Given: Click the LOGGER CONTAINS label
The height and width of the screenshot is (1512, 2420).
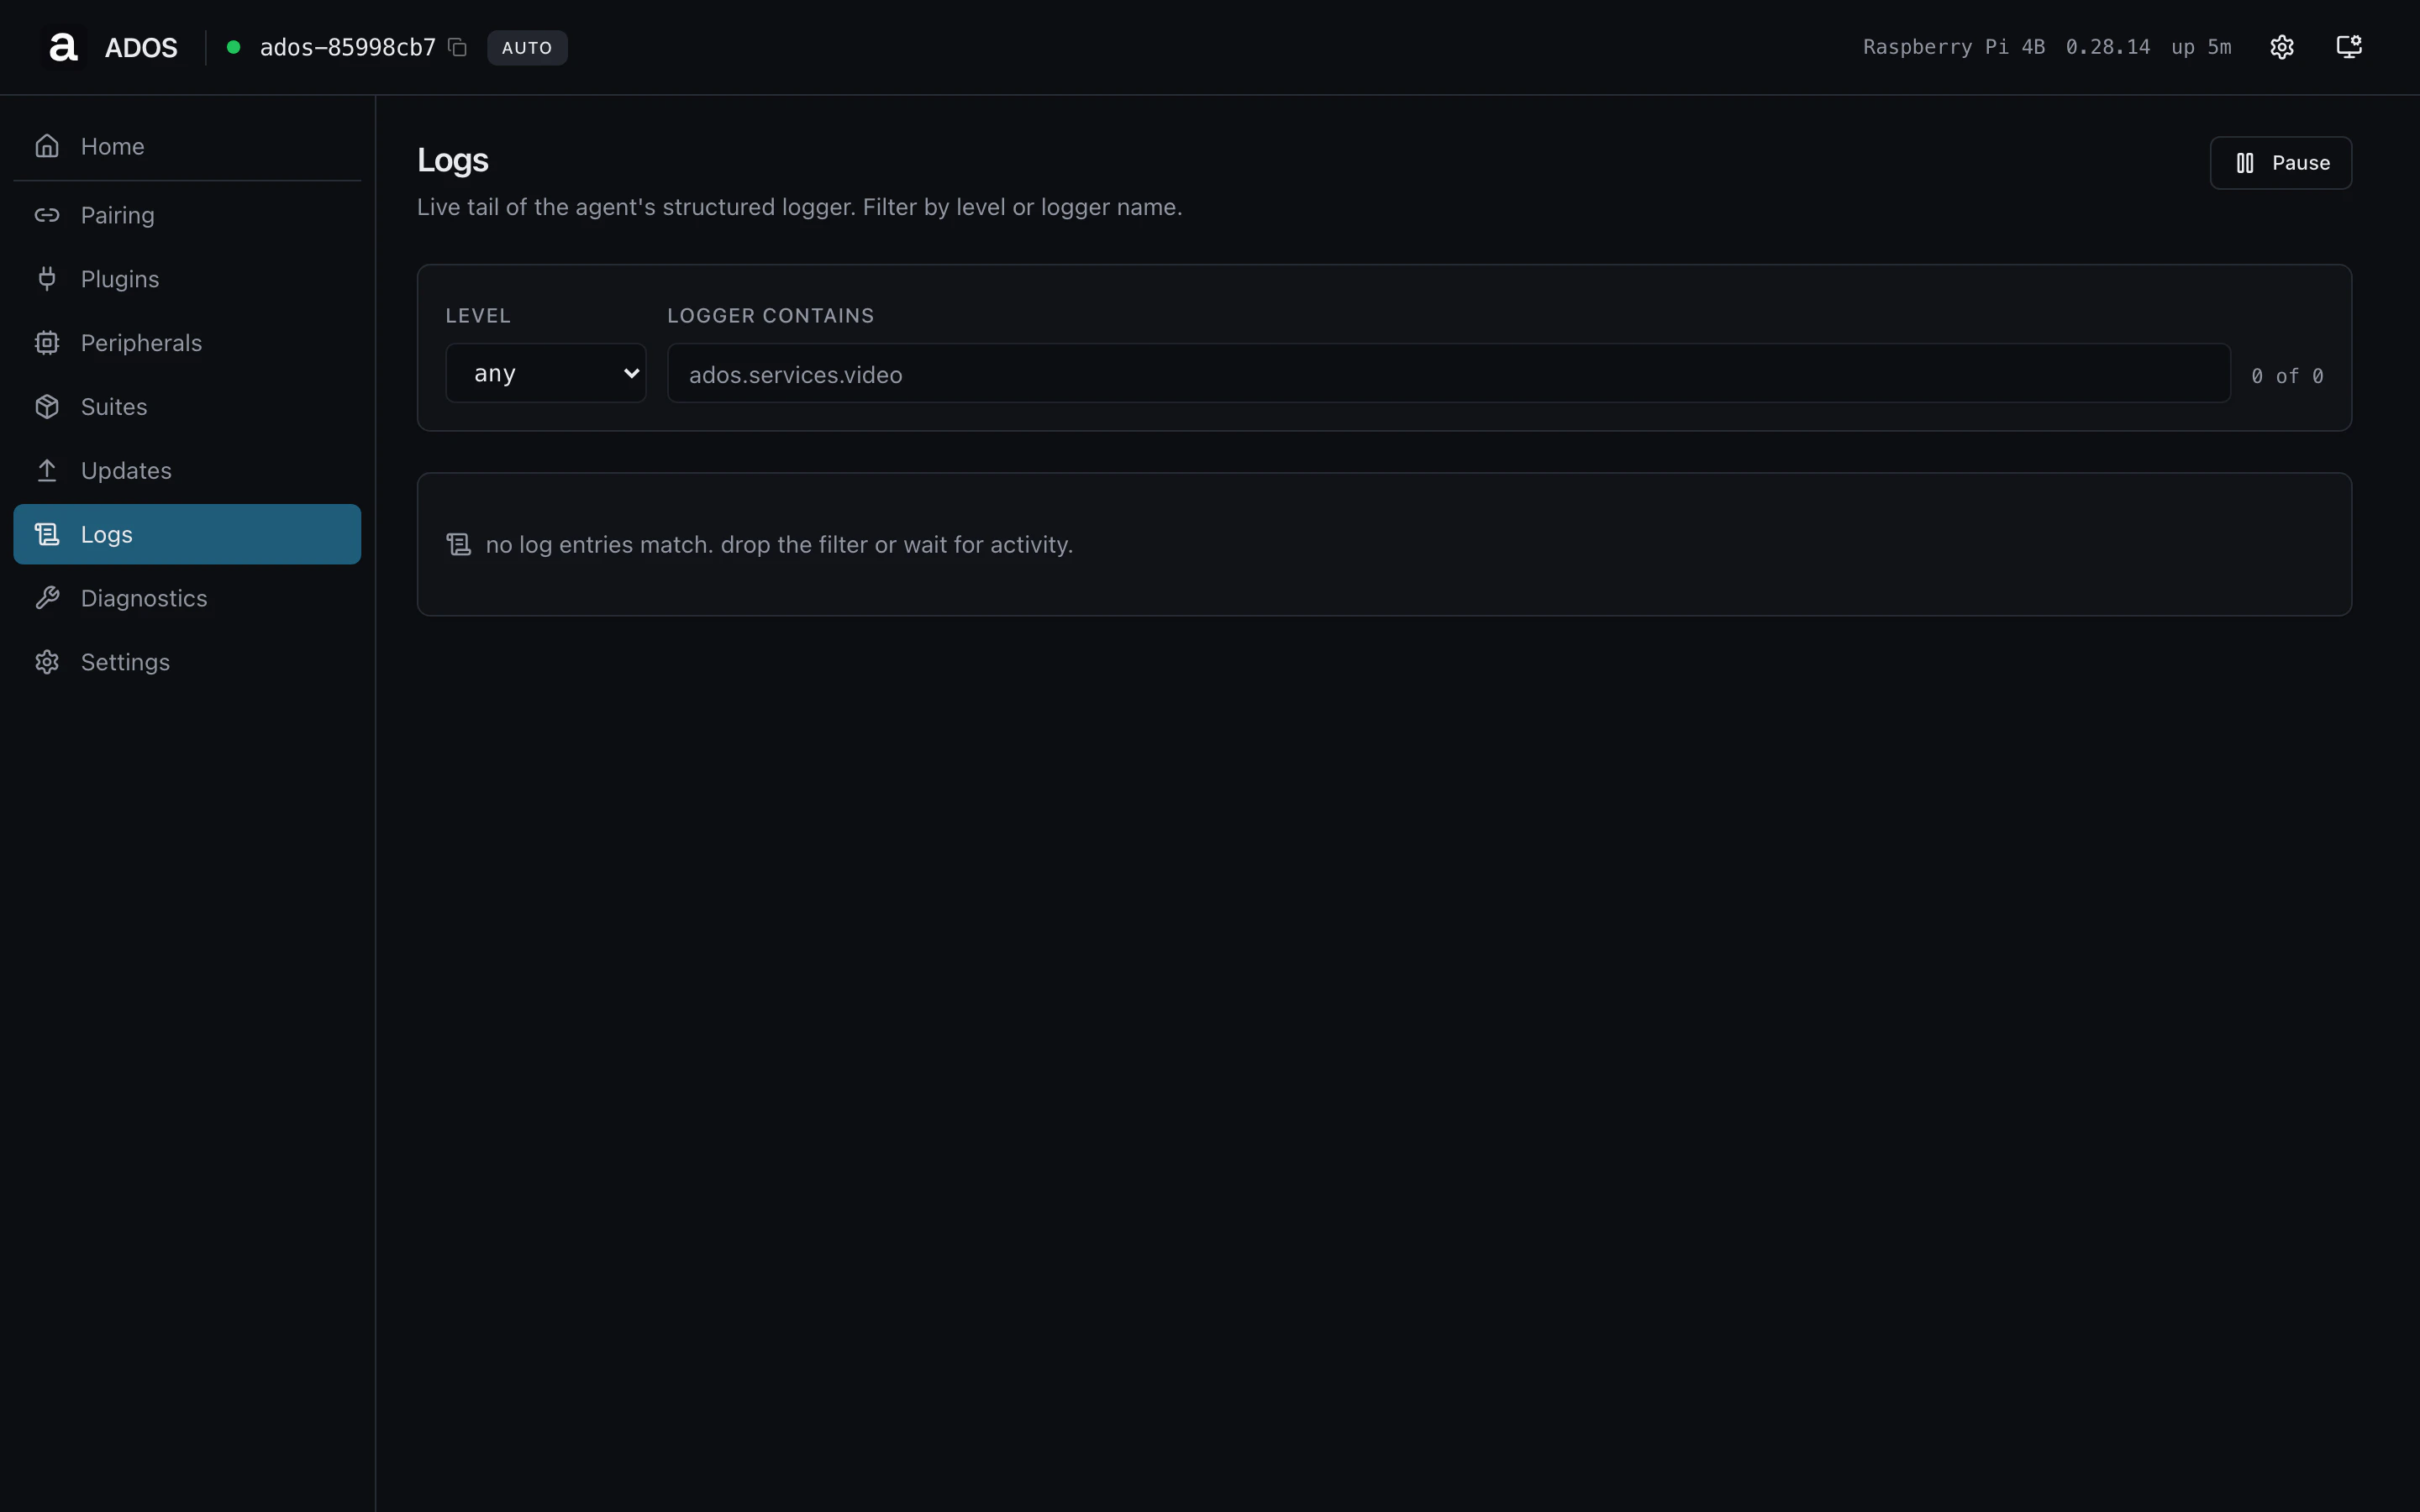Looking at the screenshot, I should (770, 316).
